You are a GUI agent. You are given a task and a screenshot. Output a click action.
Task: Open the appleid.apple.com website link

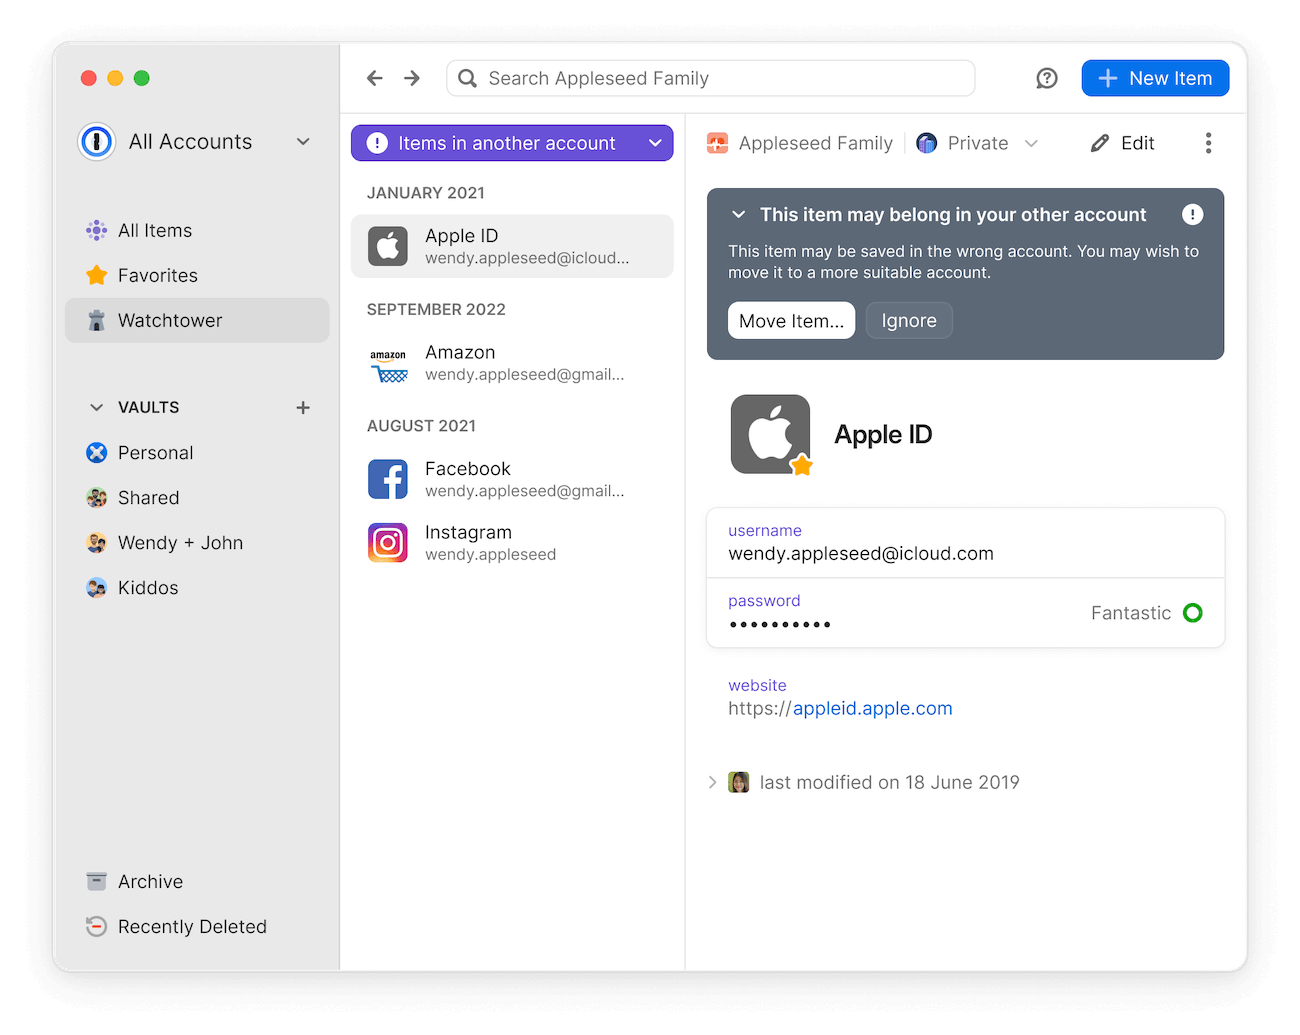(x=872, y=708)
